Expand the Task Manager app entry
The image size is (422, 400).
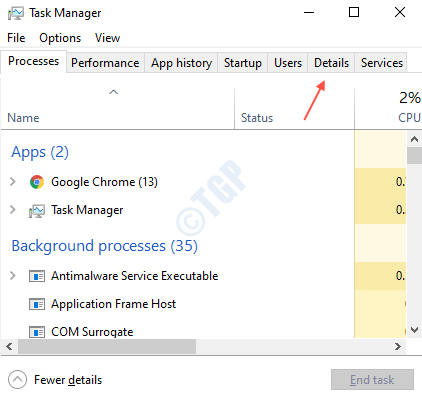[x=13, y=210]
